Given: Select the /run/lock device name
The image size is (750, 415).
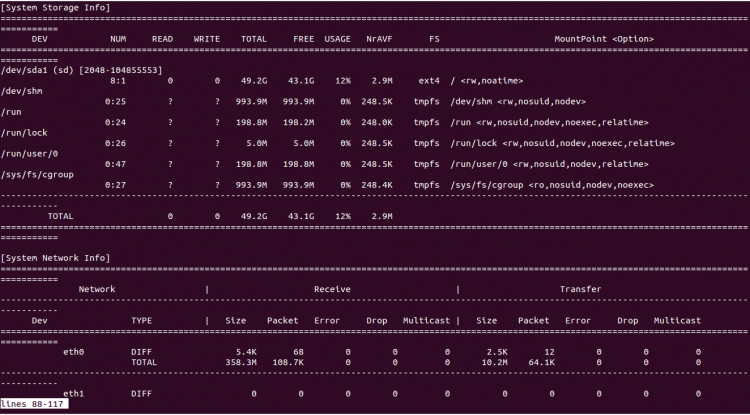Looking at the screenshot, I should tap(25, 132).
